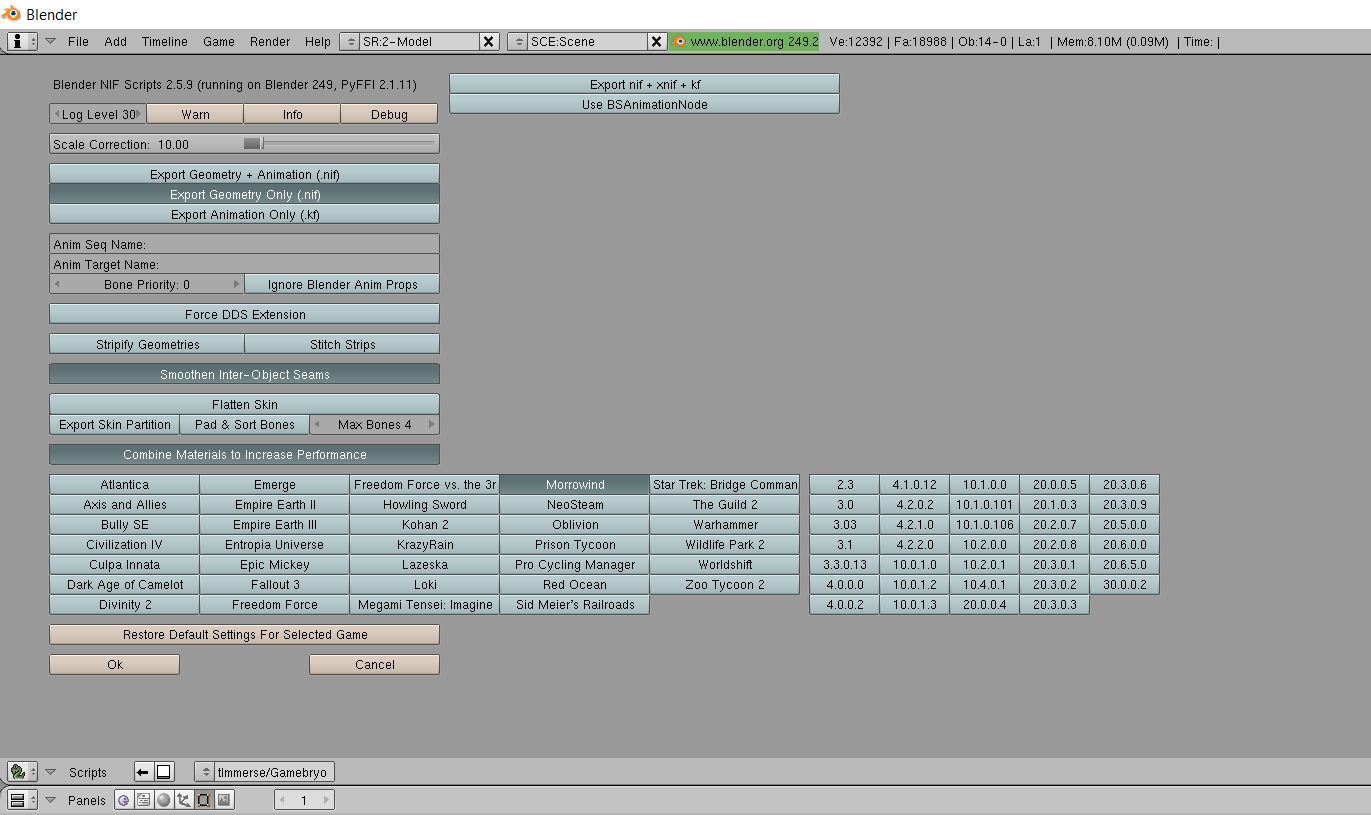Open the Render menu

click(270, 42)
